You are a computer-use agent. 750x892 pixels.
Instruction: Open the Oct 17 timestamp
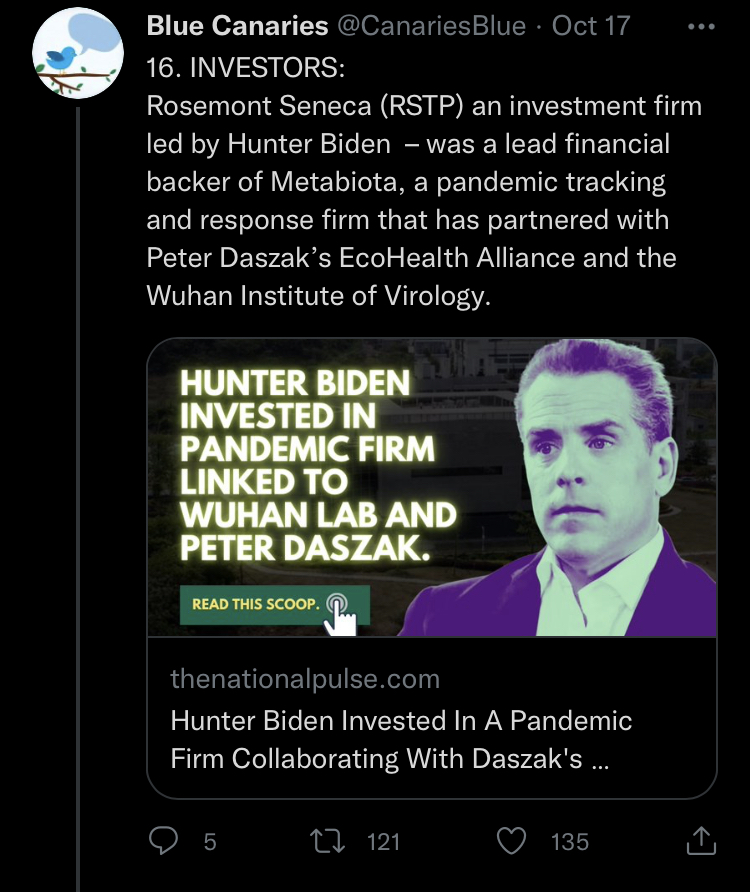click(591, 26)
